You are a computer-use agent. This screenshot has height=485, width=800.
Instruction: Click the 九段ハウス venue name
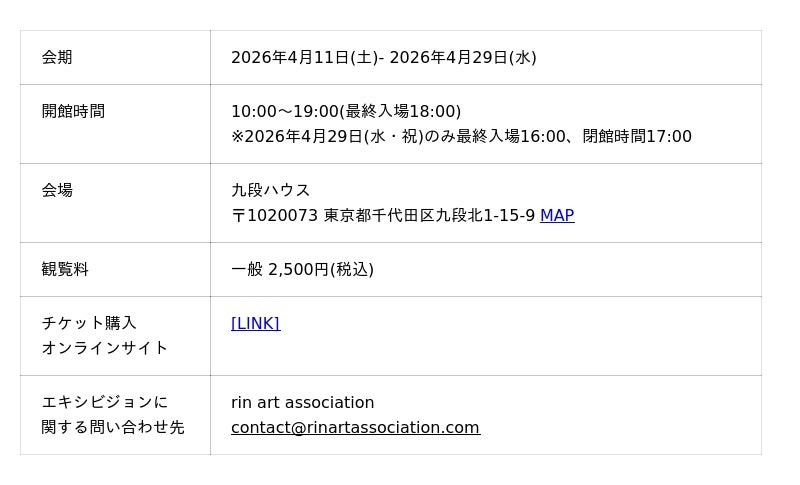click(271, 190)
